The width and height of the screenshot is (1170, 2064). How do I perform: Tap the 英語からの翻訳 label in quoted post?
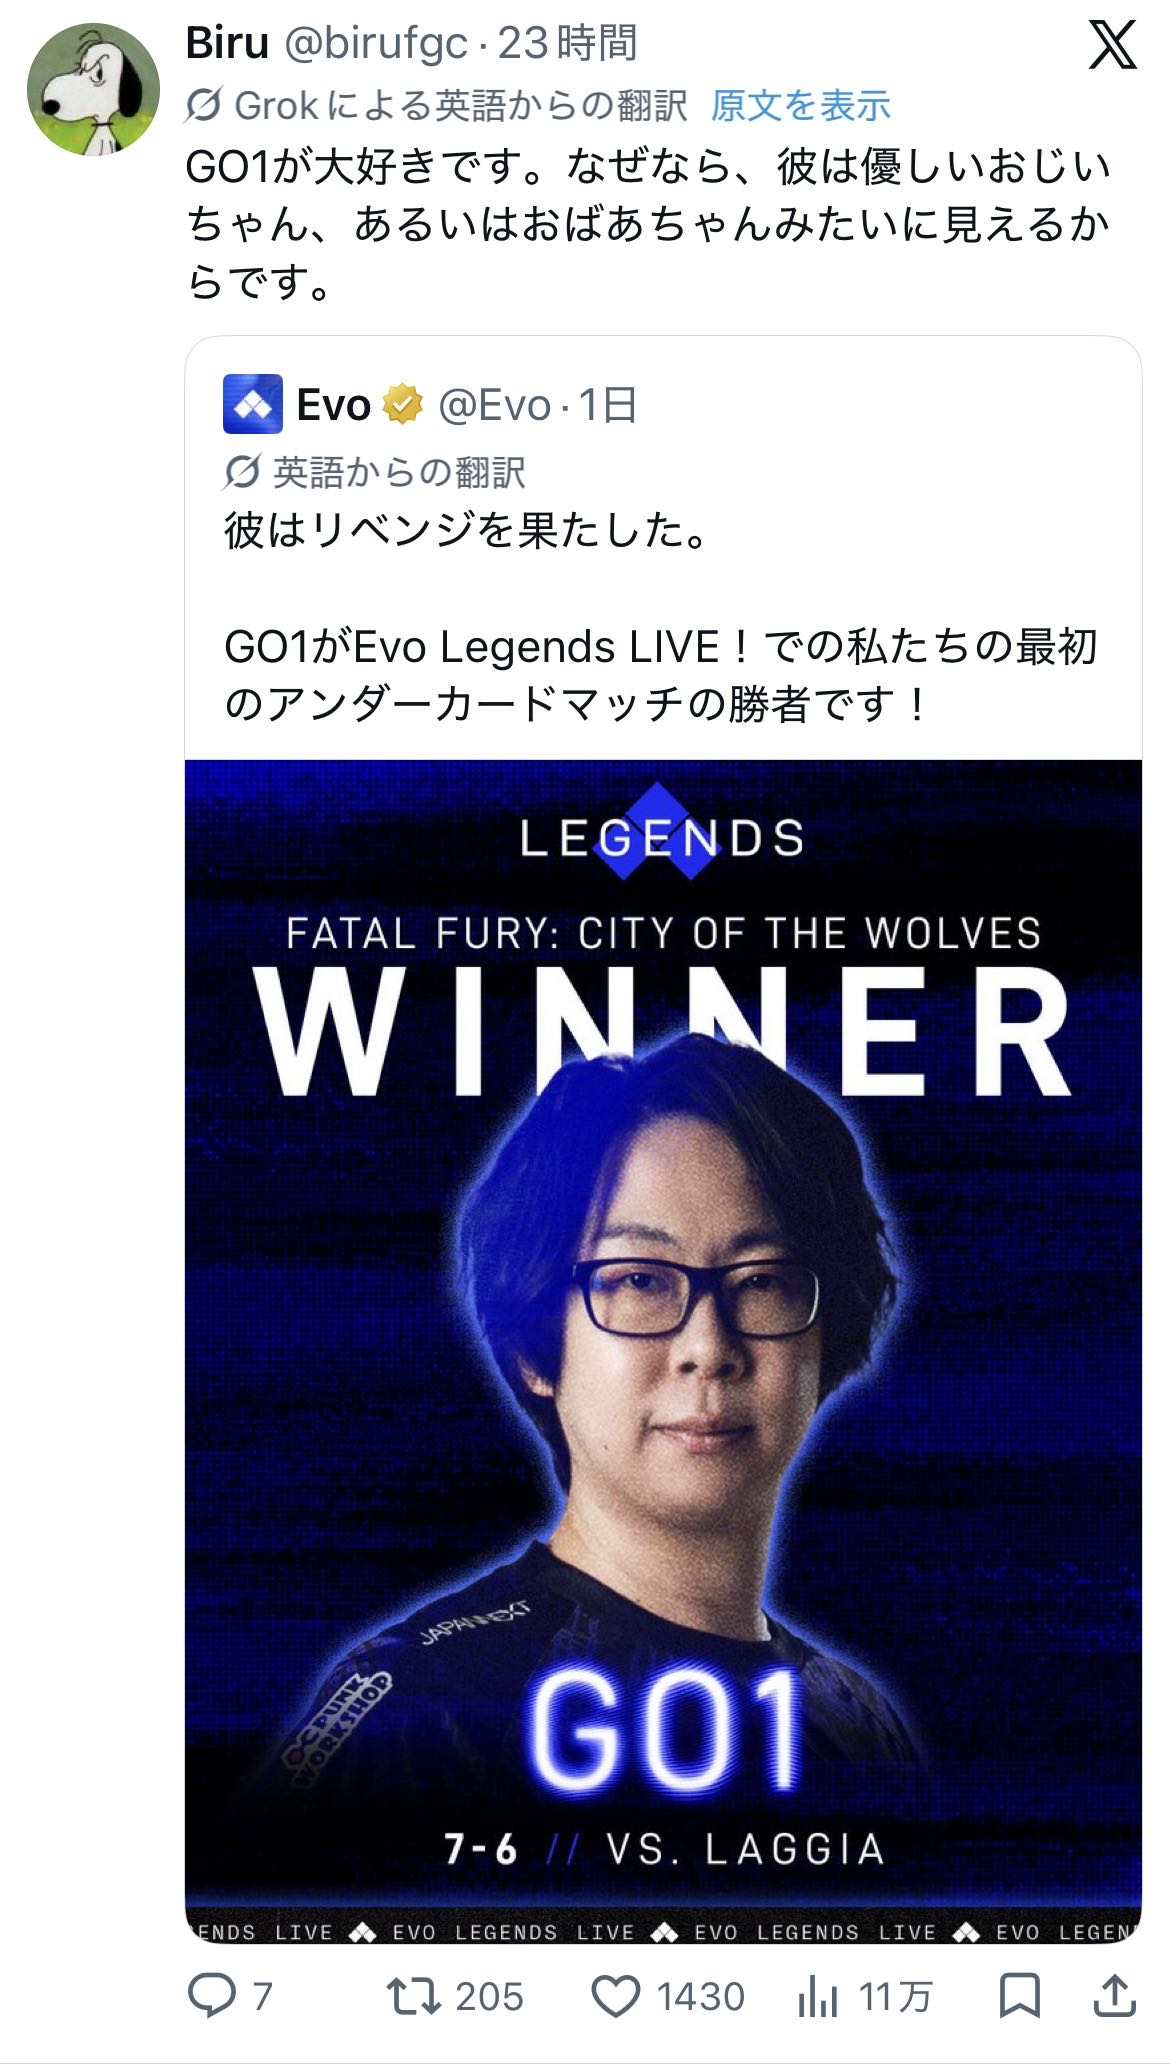click(x=398, y=472)
